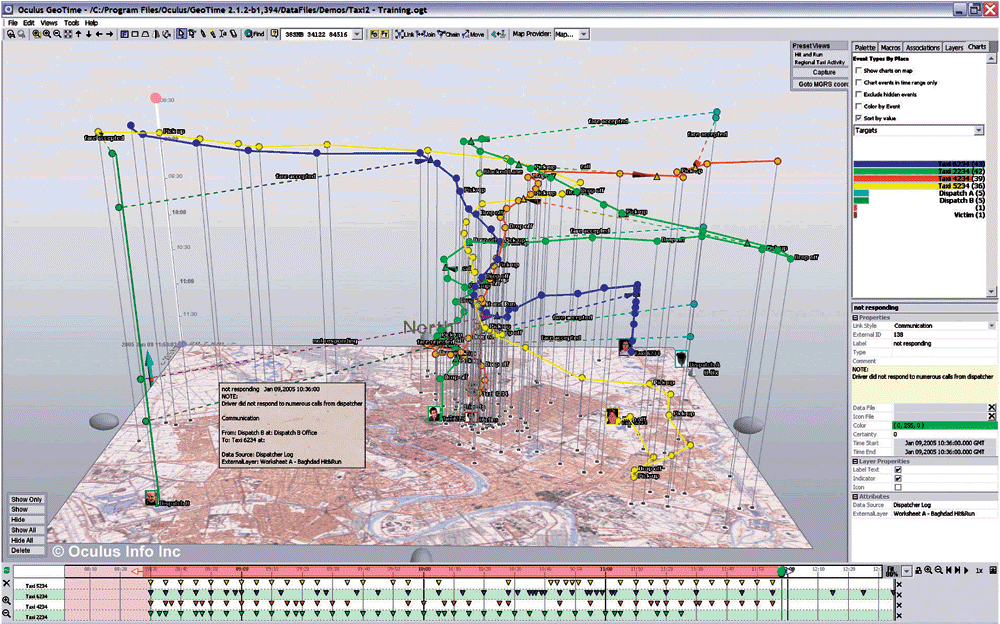This screenshot has width=1000, height=624.
Task: Click timeline options icon at far right
Action: 992,570
